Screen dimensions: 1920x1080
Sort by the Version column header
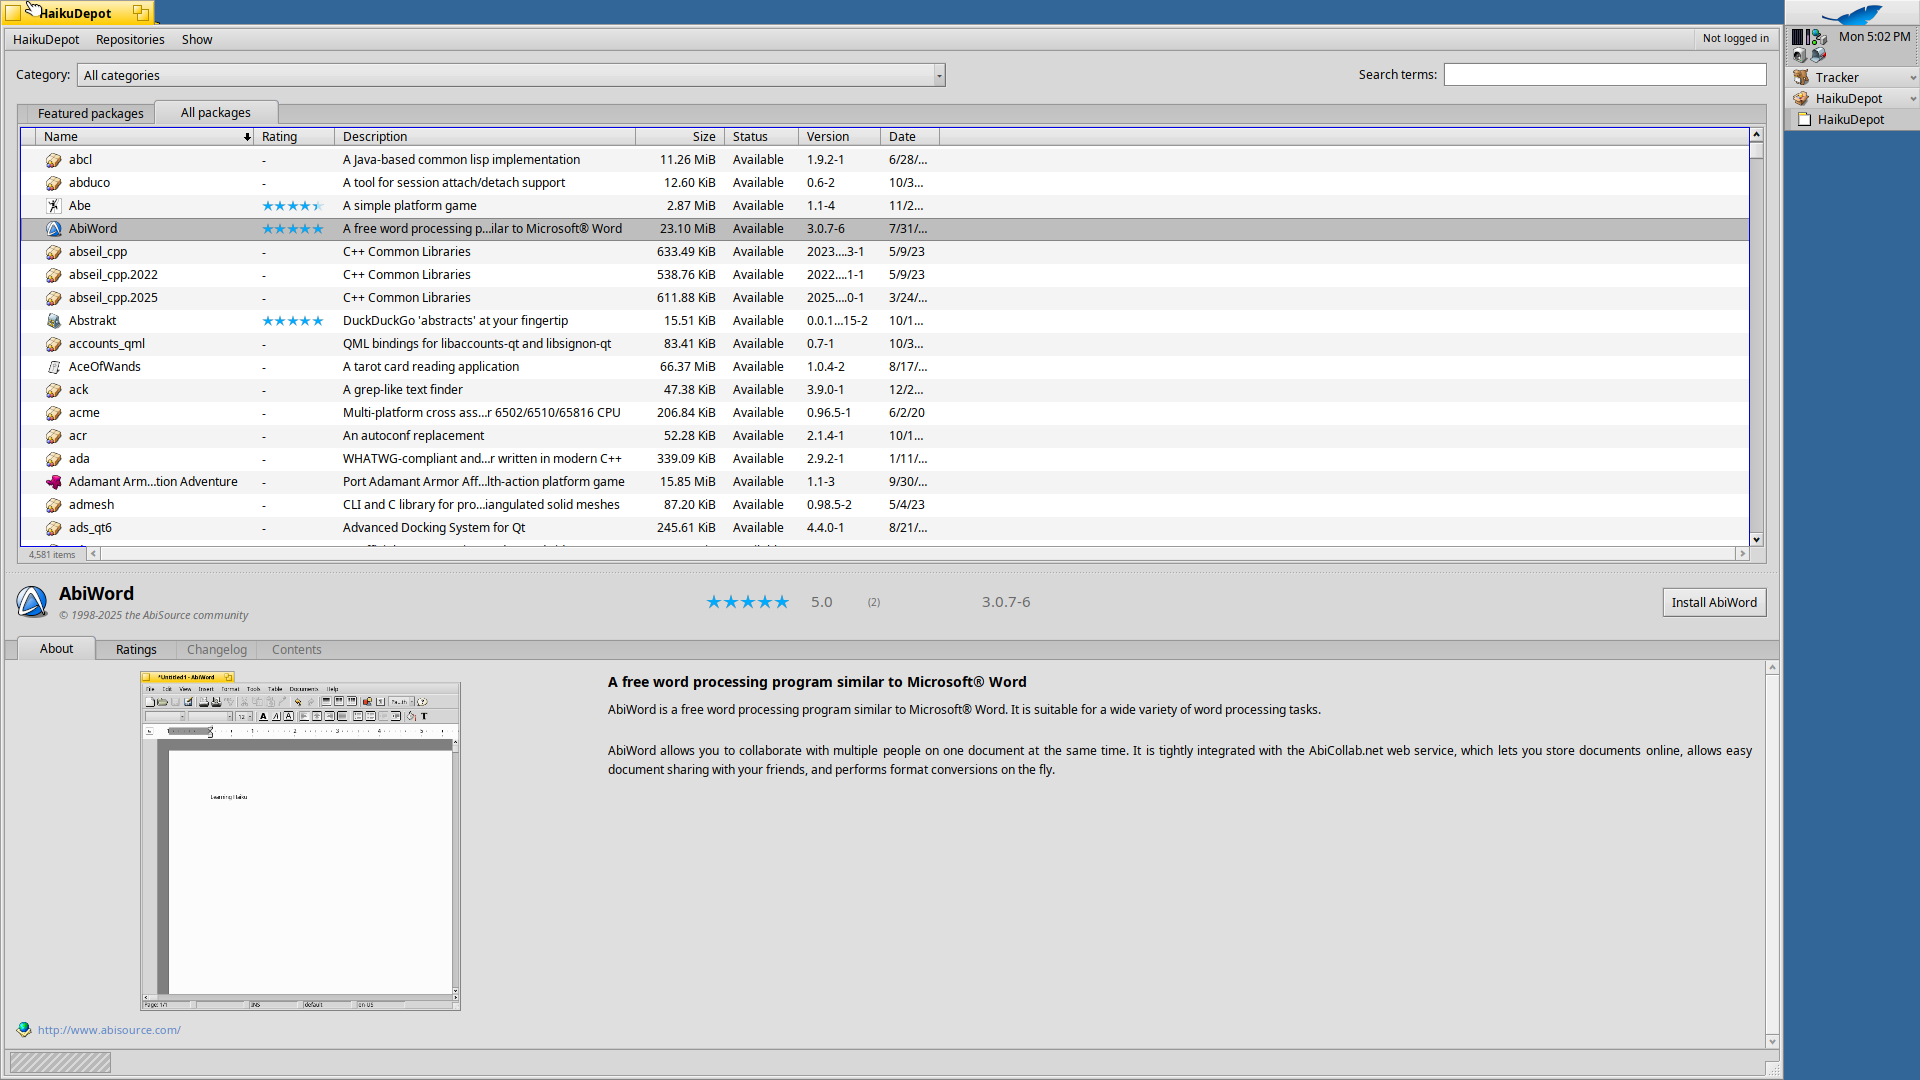[x=839, y=137]
